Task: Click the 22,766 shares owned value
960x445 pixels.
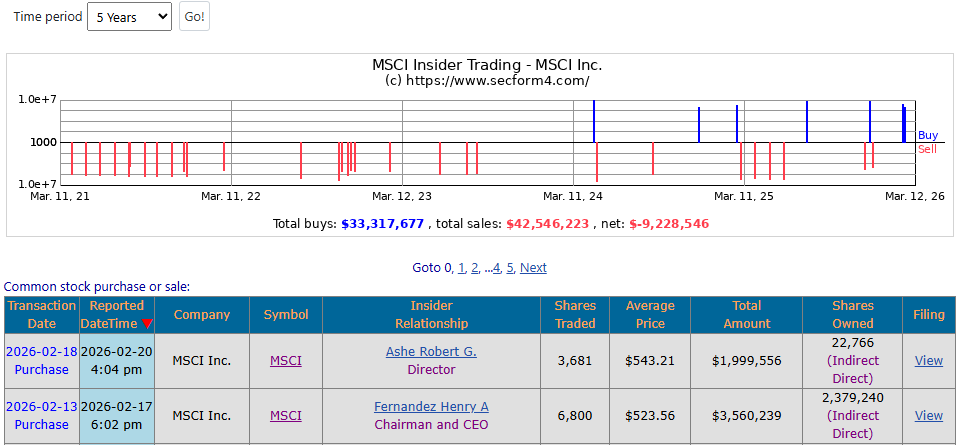Action: [x=853, y=342]
